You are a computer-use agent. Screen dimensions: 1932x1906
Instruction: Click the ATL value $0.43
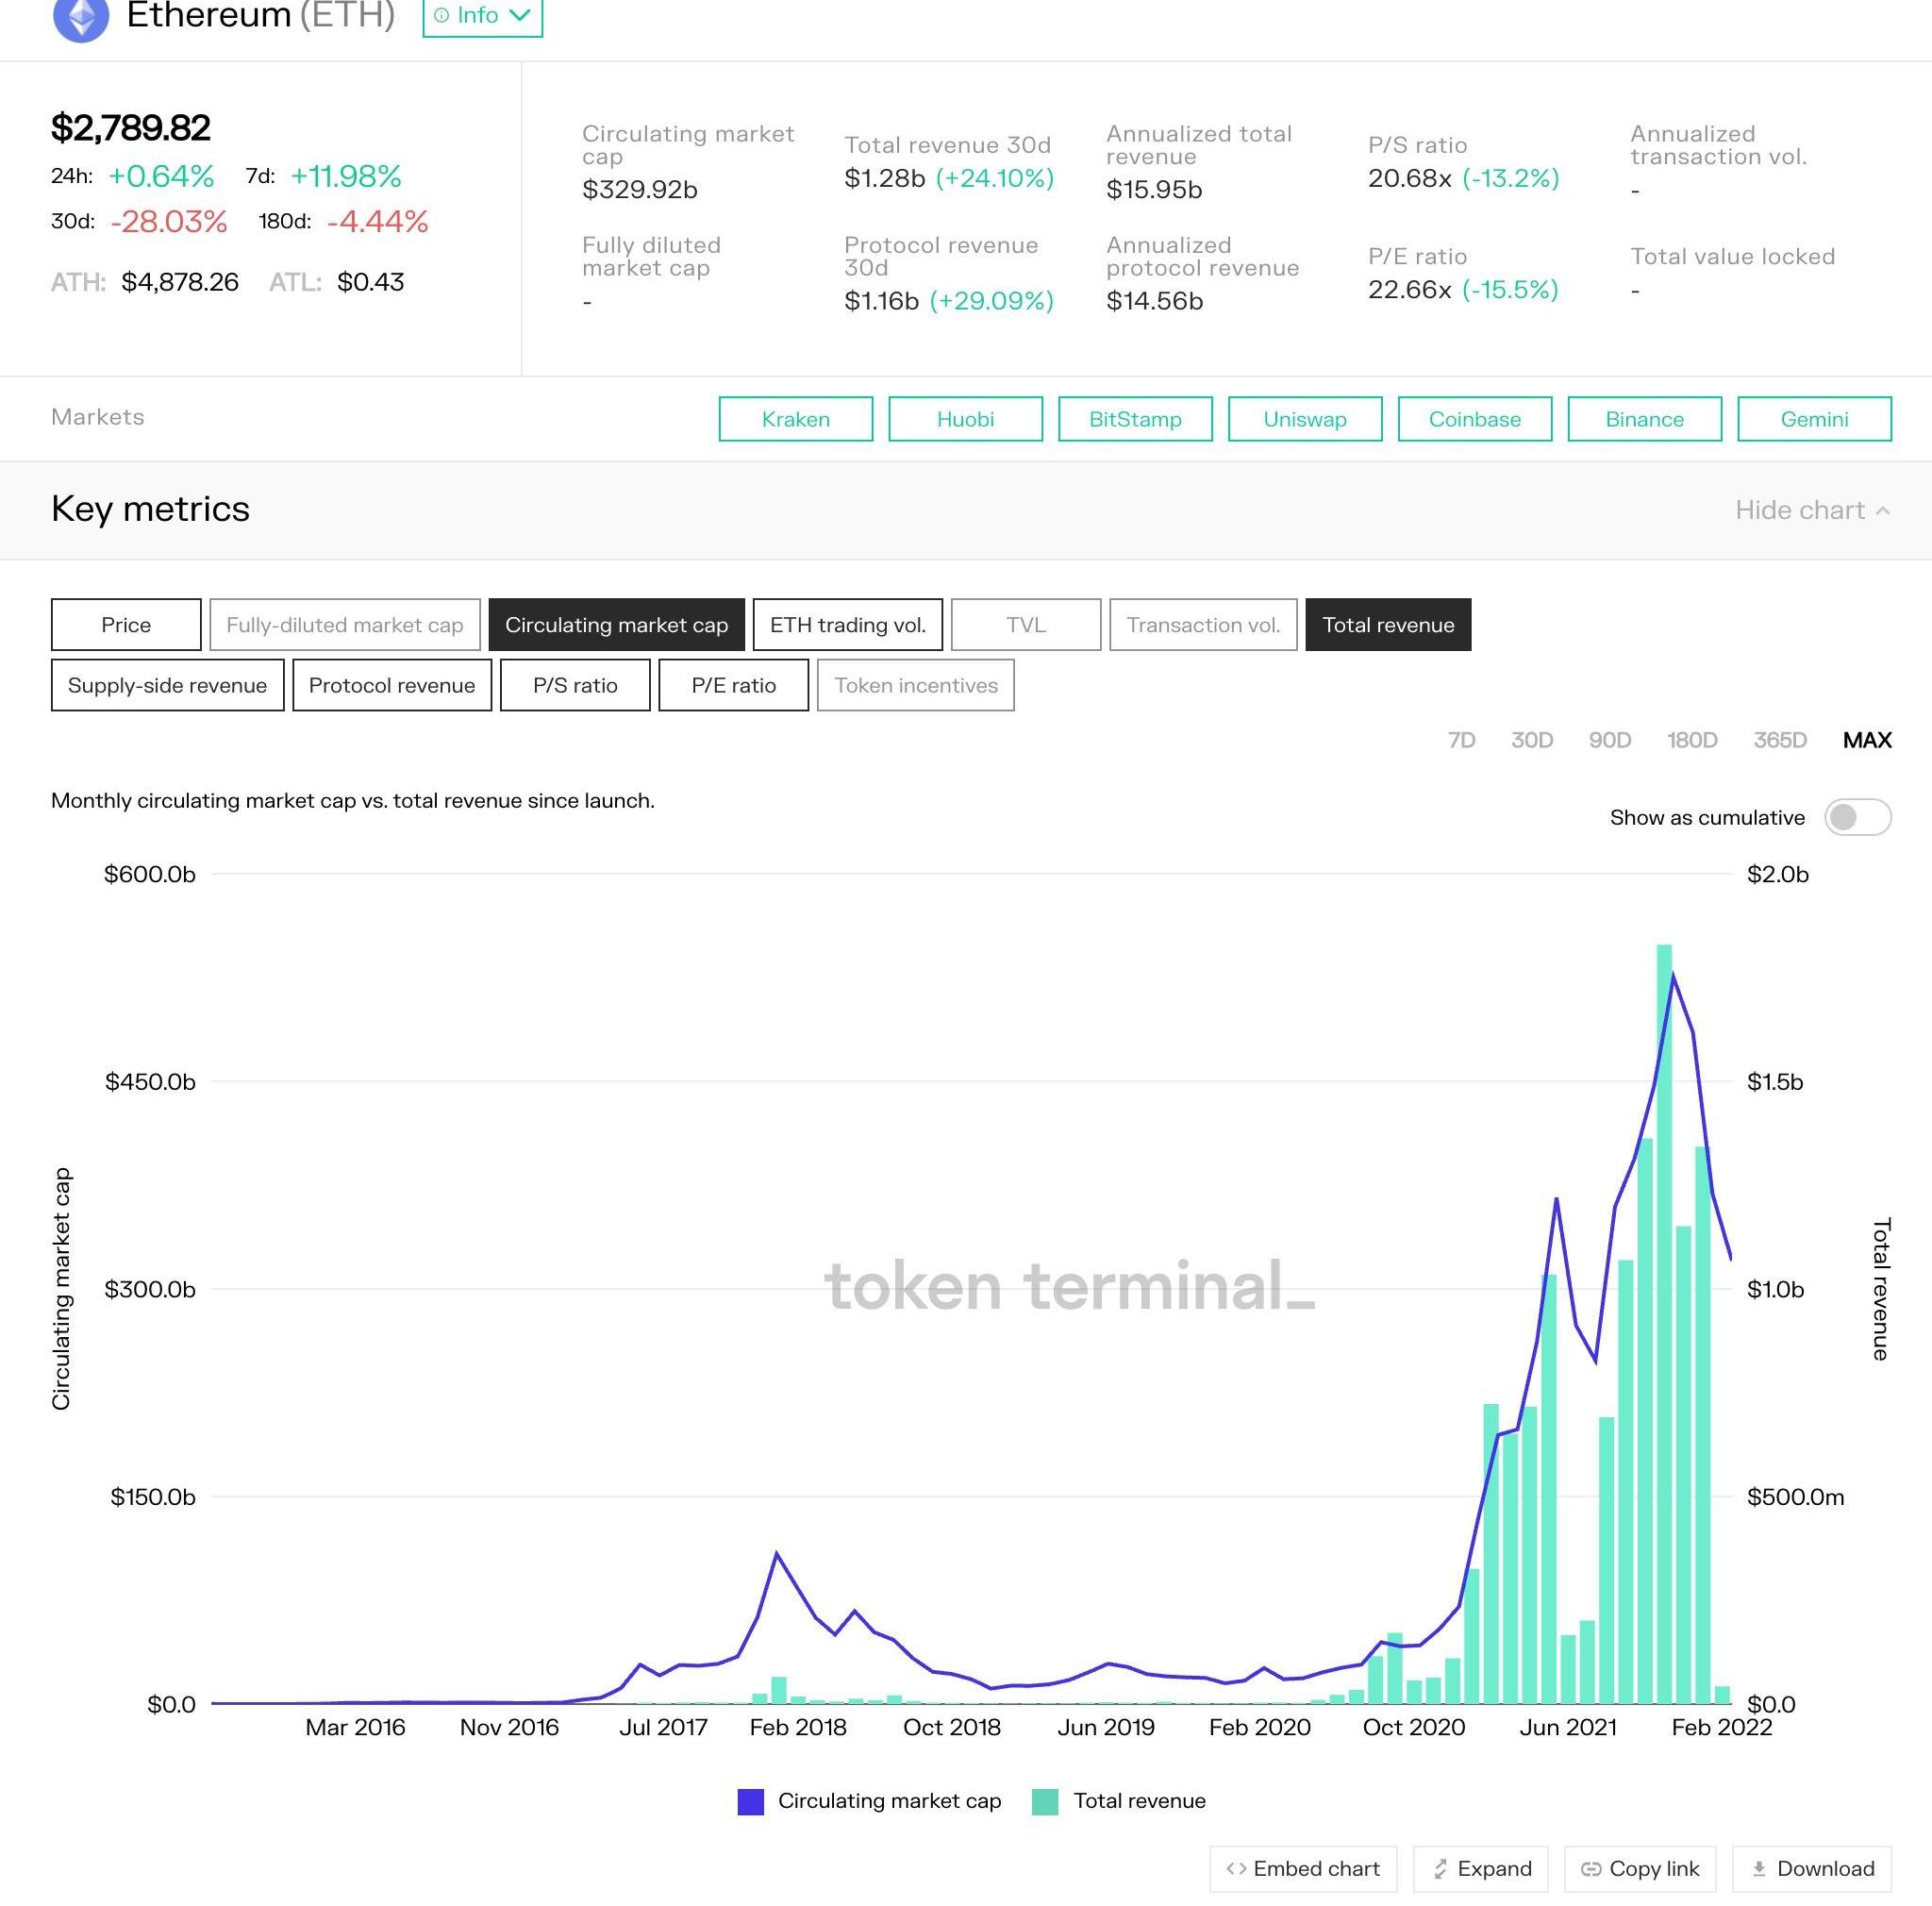(x=370, y=282)
